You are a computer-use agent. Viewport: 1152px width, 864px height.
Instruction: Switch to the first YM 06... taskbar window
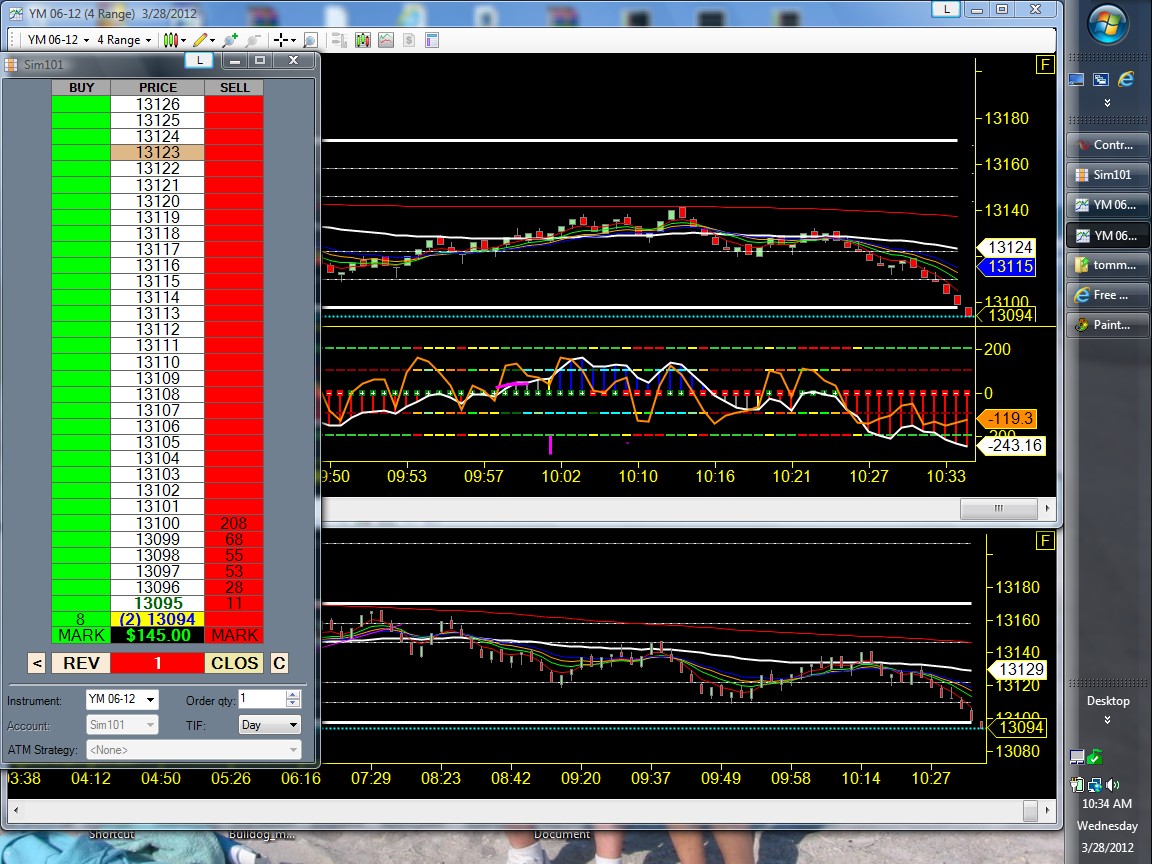pyautogui.click(x=1107, y=205)
